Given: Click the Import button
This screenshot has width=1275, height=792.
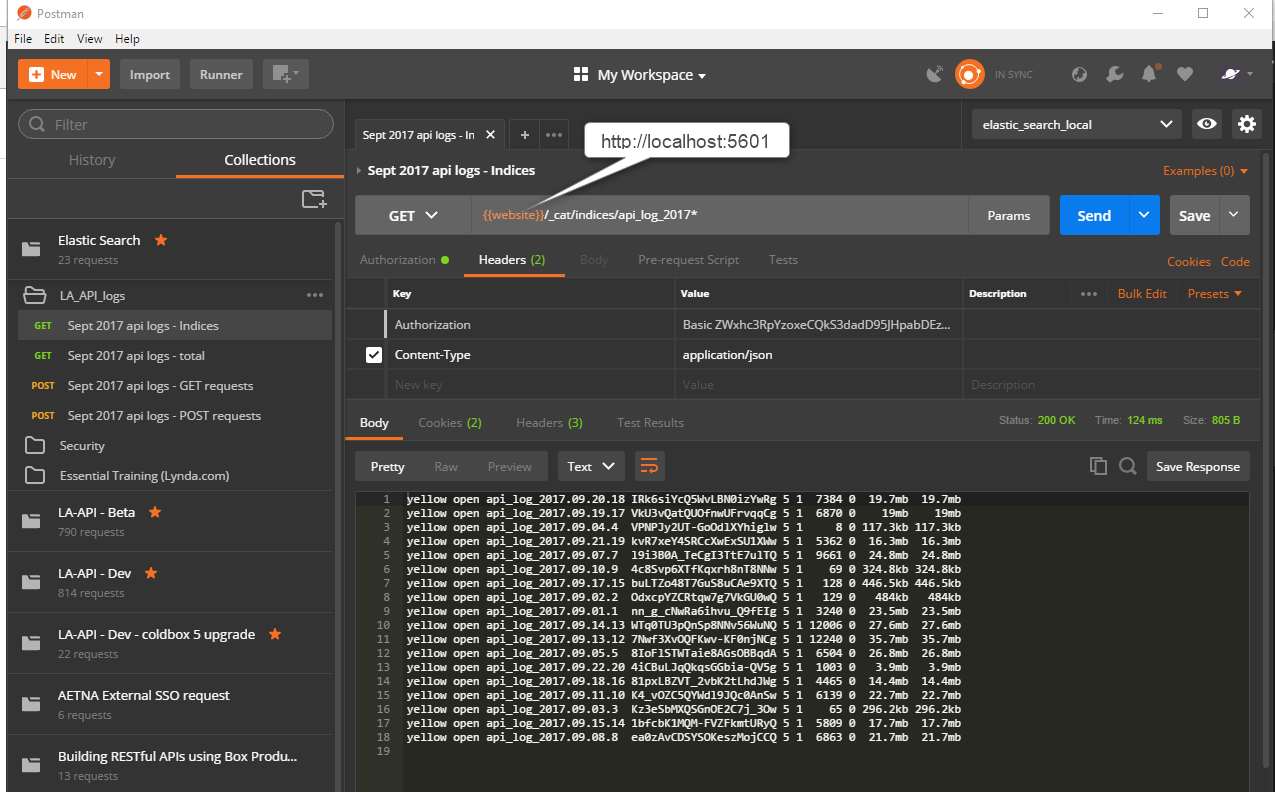Looking at the screenshot, I should tap(150, 74).
